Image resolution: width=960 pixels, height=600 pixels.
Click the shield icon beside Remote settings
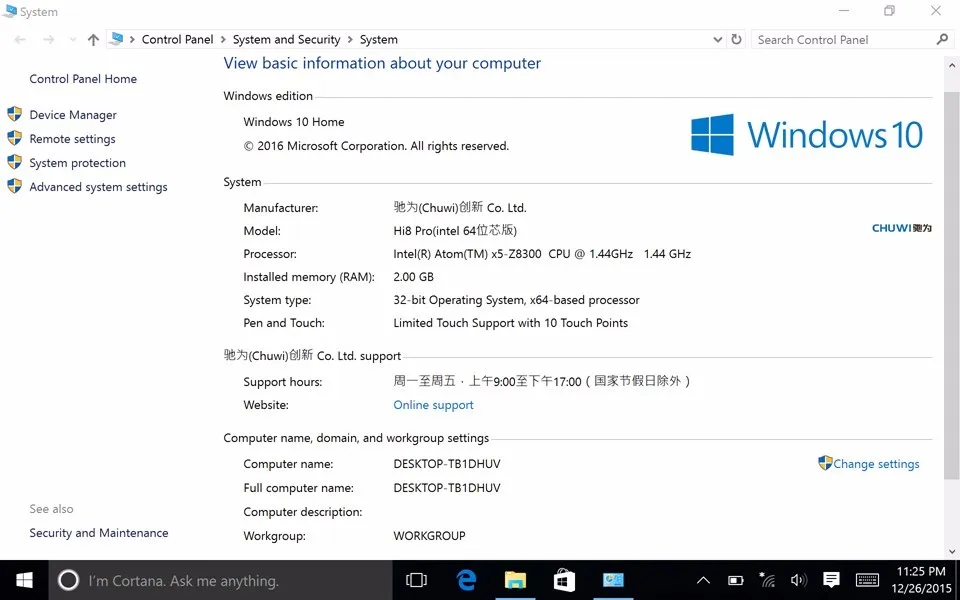click(x=15, y=138)
